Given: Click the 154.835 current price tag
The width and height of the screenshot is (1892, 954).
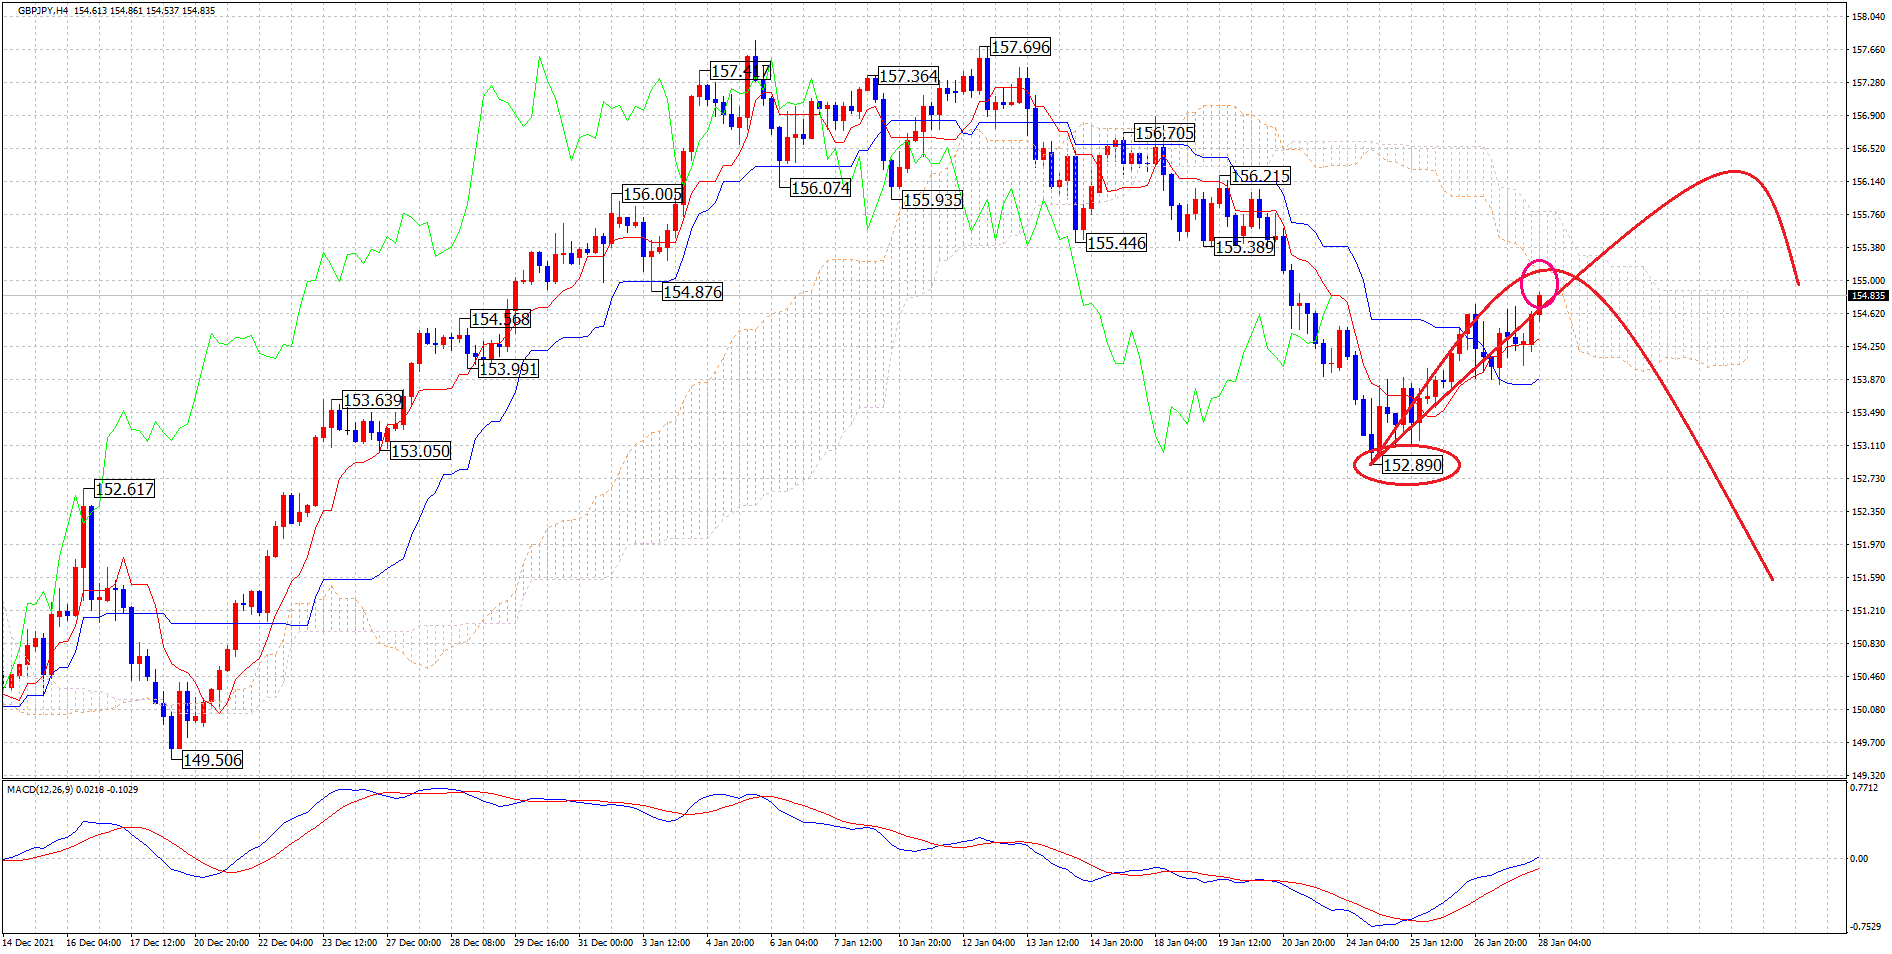Looking at the screenshot, I should [1866, 296].
